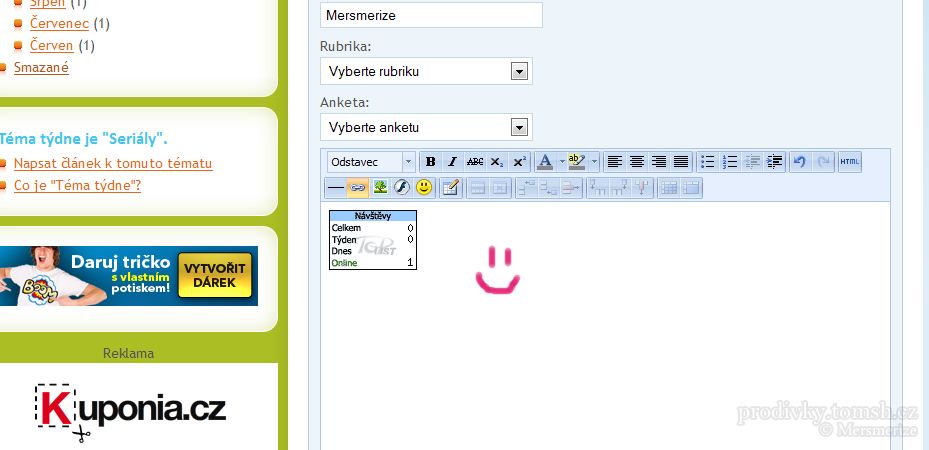929x450 pixels.
Task: Insert Flash media into article
Action: point(402,188)
